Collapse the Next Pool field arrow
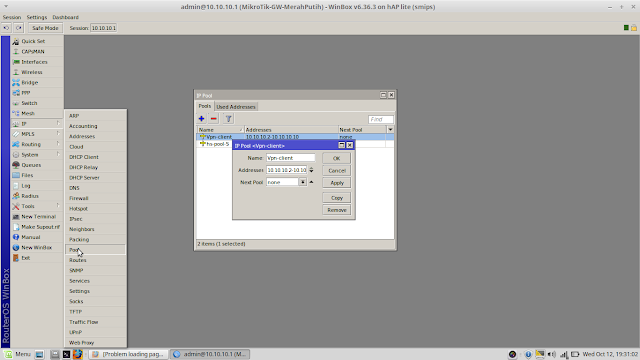640x360 pixels. 311,182
